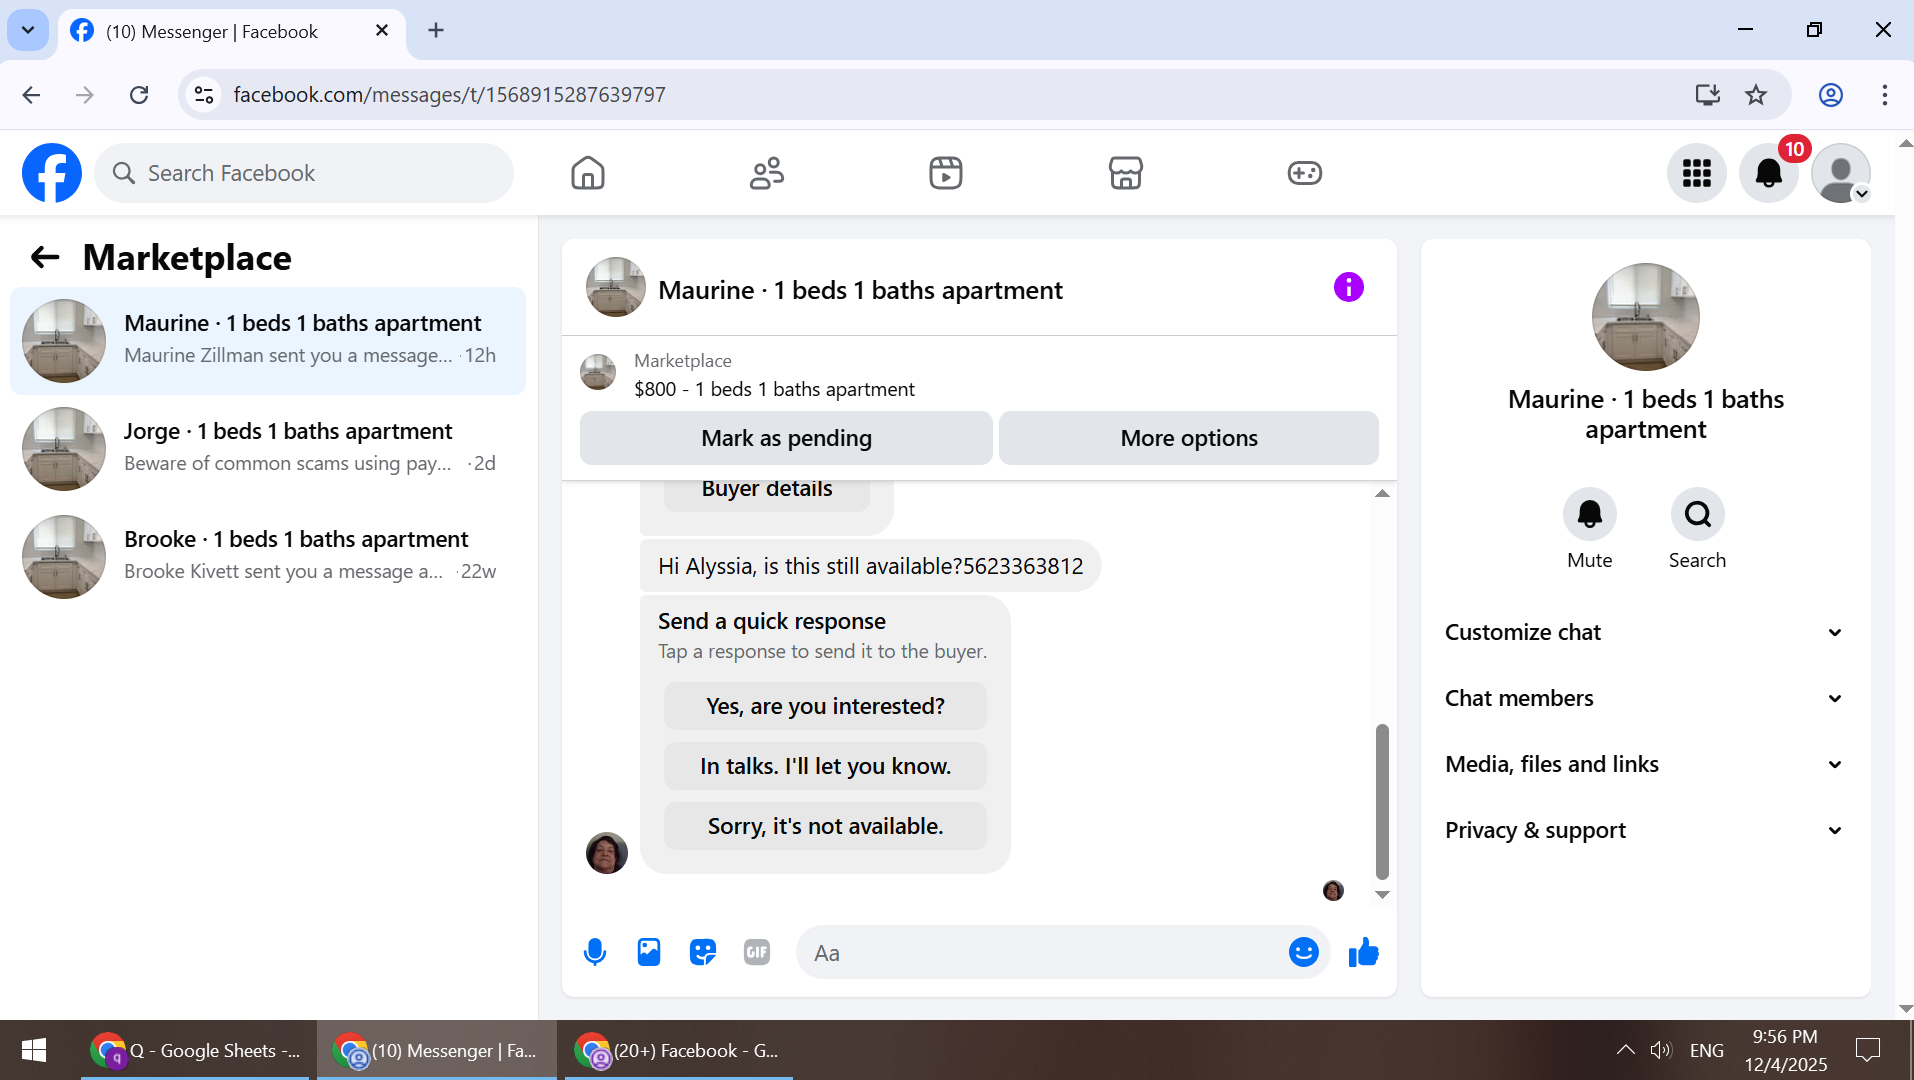Click the chat scrollbar thumb
The width and height of the screenshot is (1914, 1080).
coord(1382,801)
